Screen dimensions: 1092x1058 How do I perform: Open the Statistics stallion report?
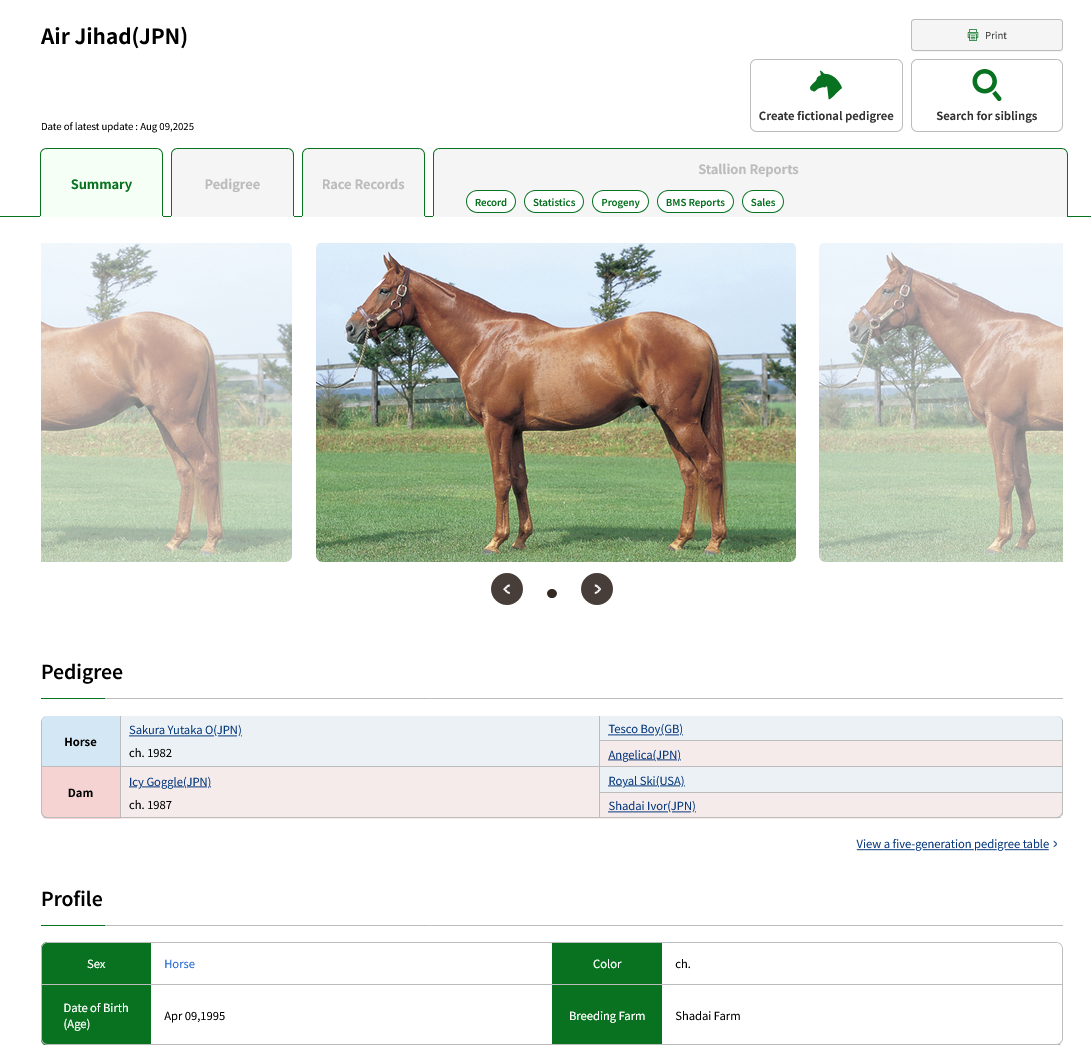tap(554, 202)
